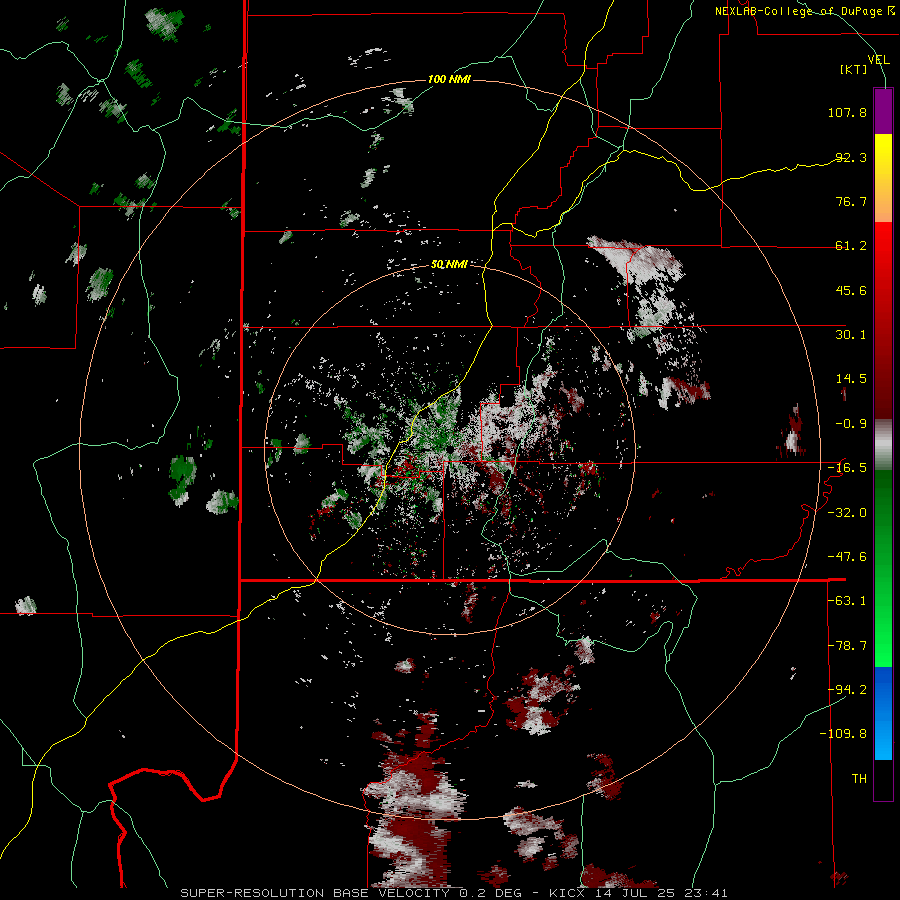Click the 61.2 velocity scale value
Viewport: 900px width, 900px height.
click(851, 246)
